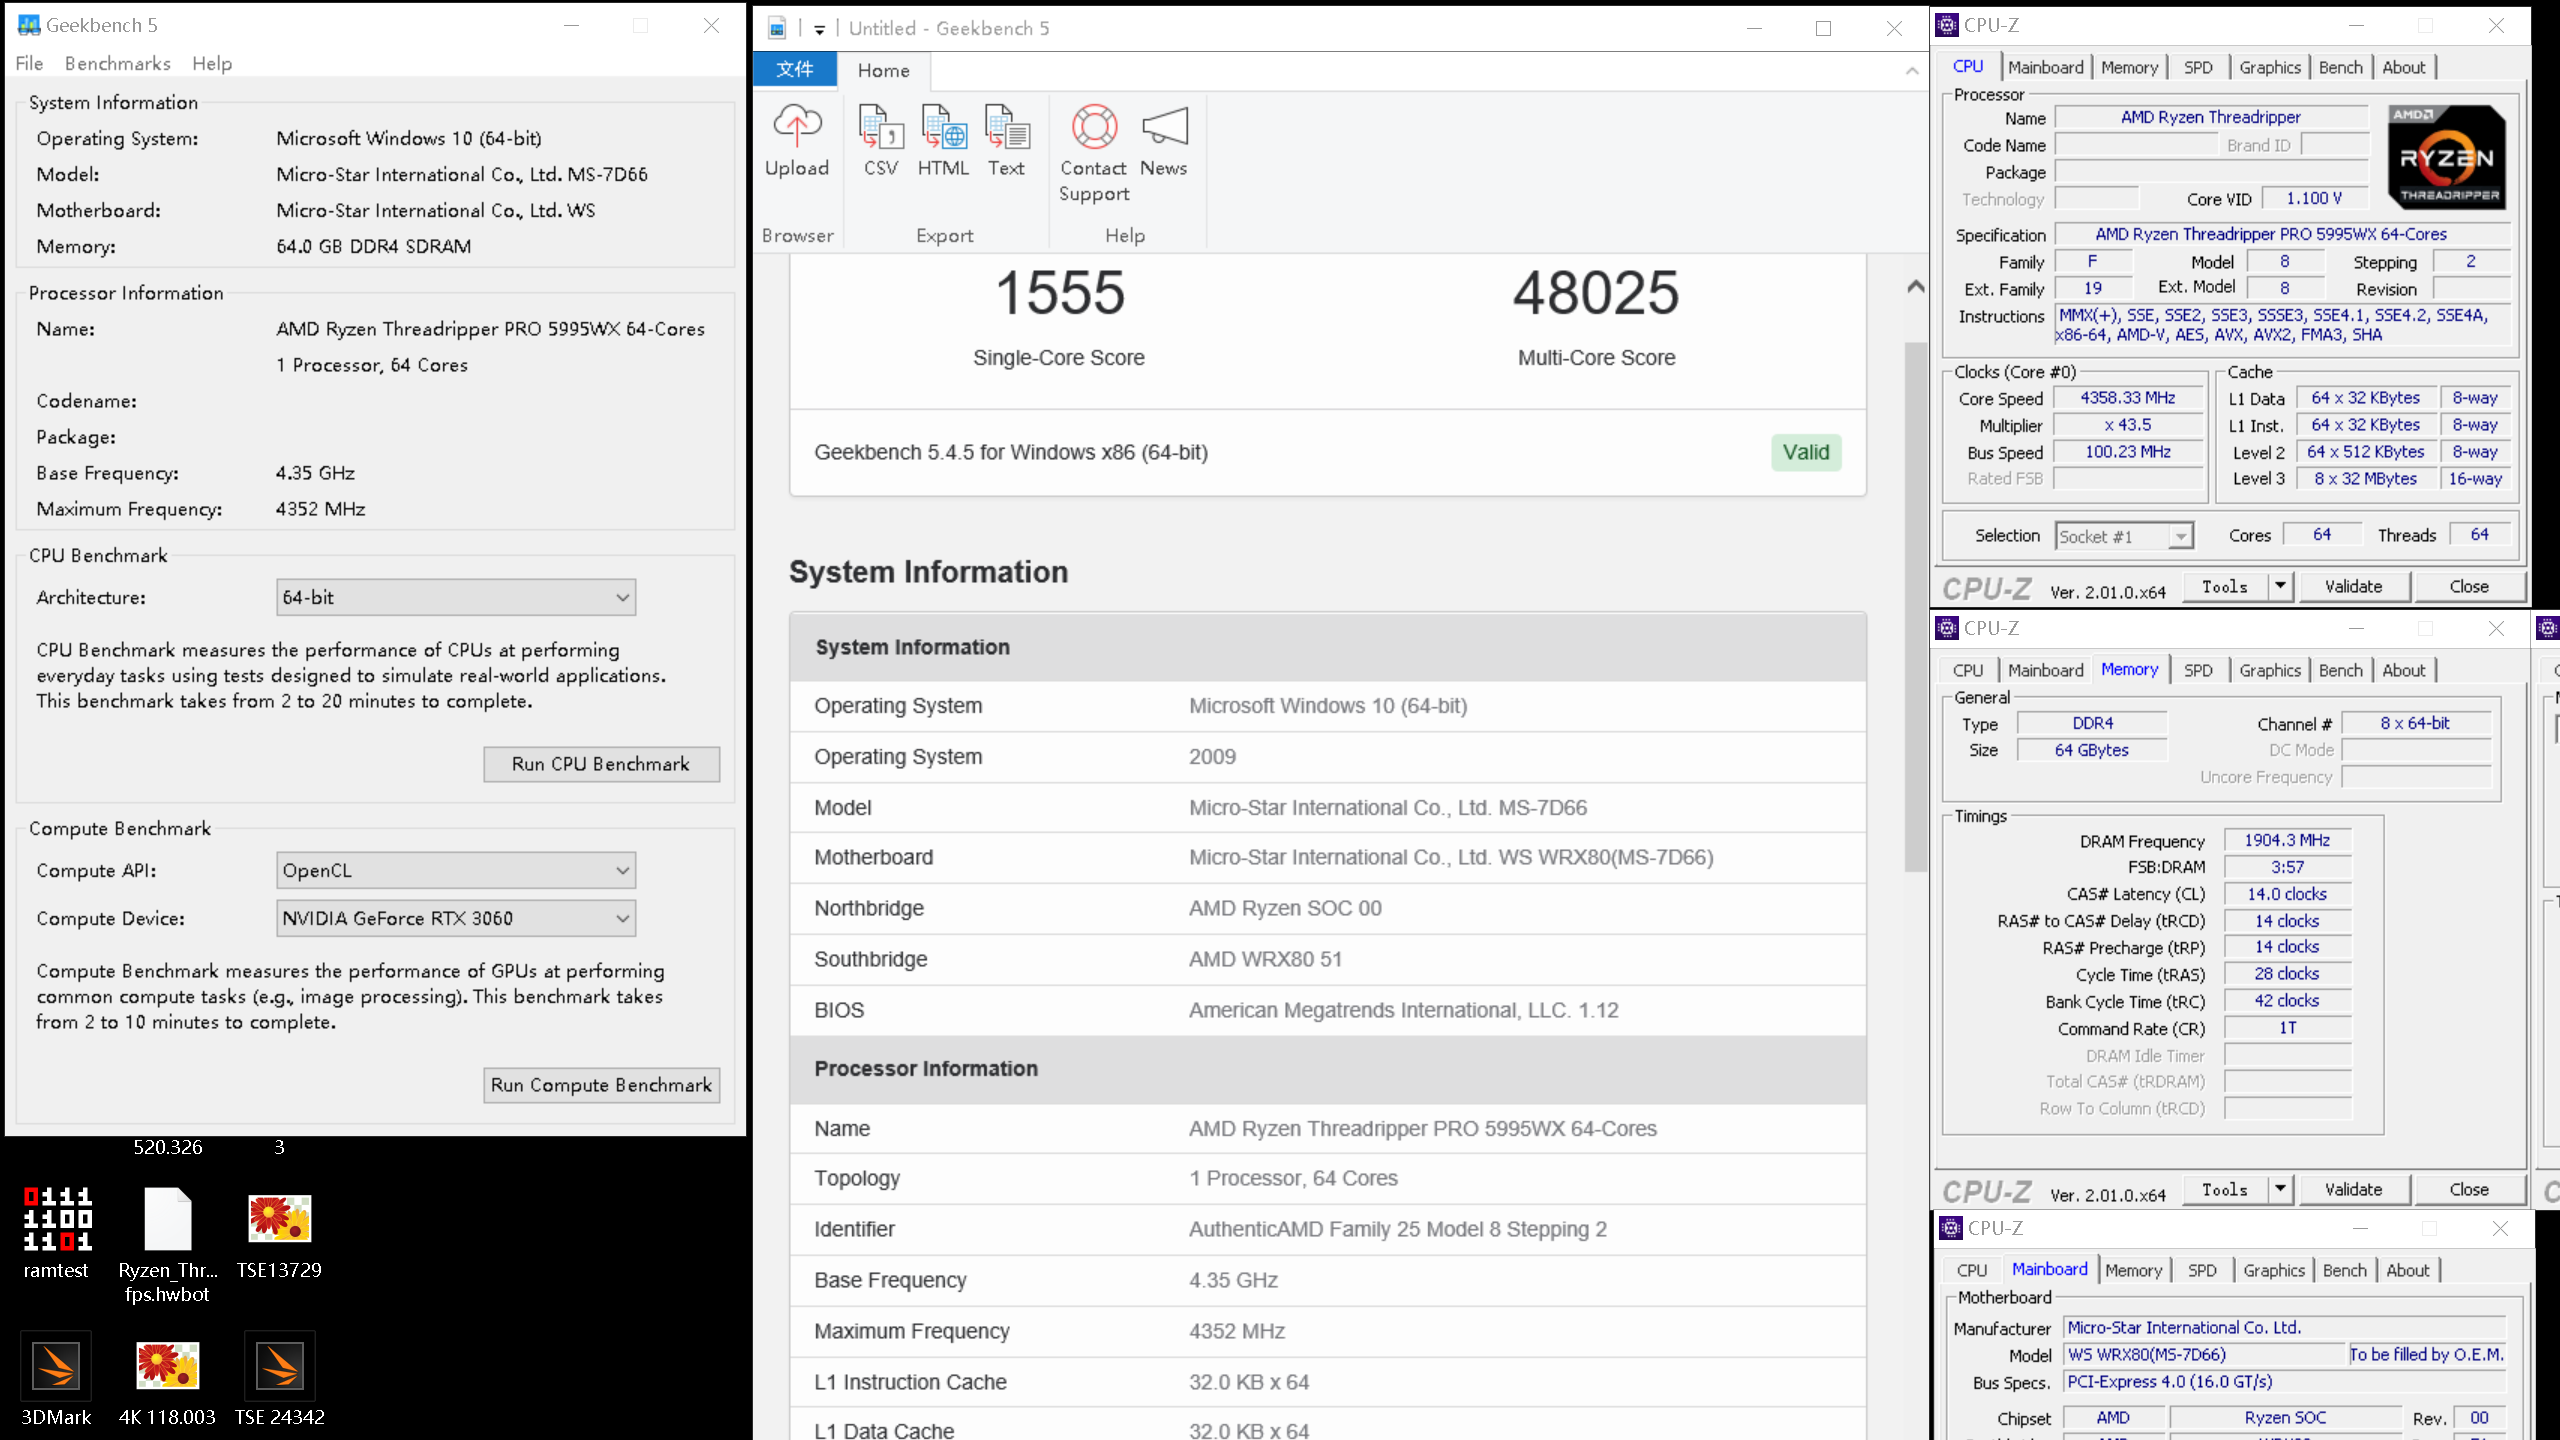Export results as Text
The image size is (2560, 1440).
point(1006,141)
